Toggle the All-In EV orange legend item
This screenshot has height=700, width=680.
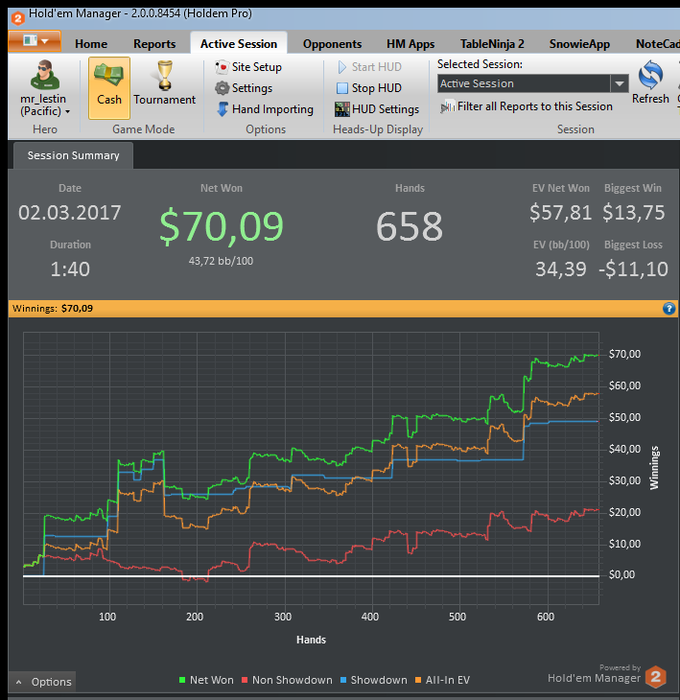[442, 680]
